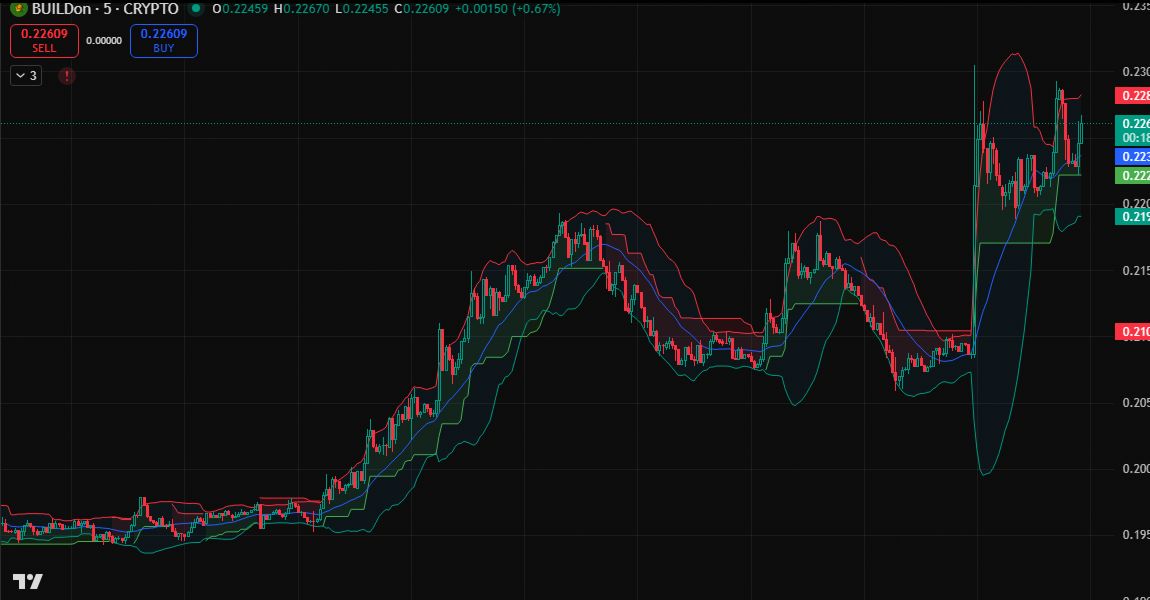Click the blue BUY 0.22609 button
The height and width of the screenshot is (600, 1150).
(164, 40)
